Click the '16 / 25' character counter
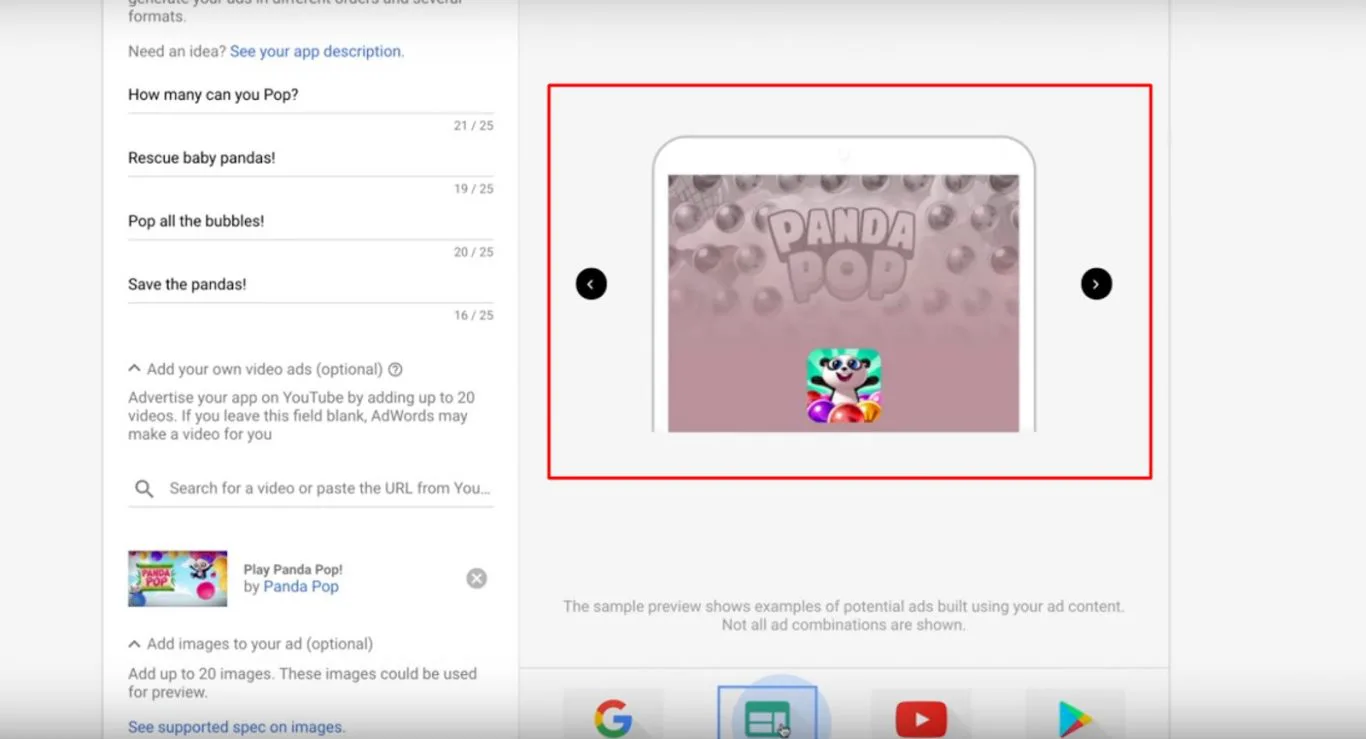Screen dimensions: 1366x739 click(x=474, y=315)
